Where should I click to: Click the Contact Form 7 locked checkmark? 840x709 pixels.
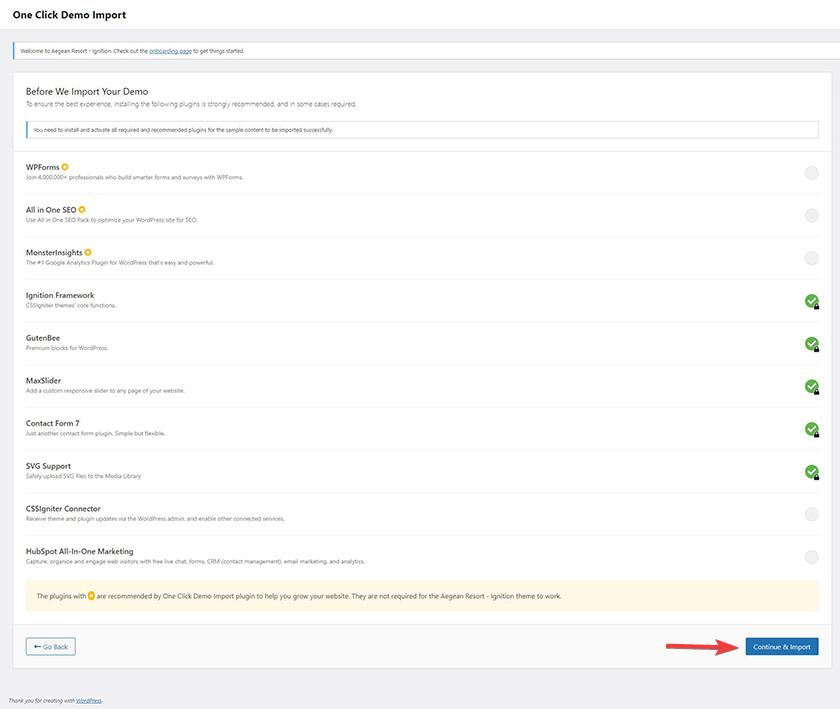pyautogui.click(x=812, y=429)
